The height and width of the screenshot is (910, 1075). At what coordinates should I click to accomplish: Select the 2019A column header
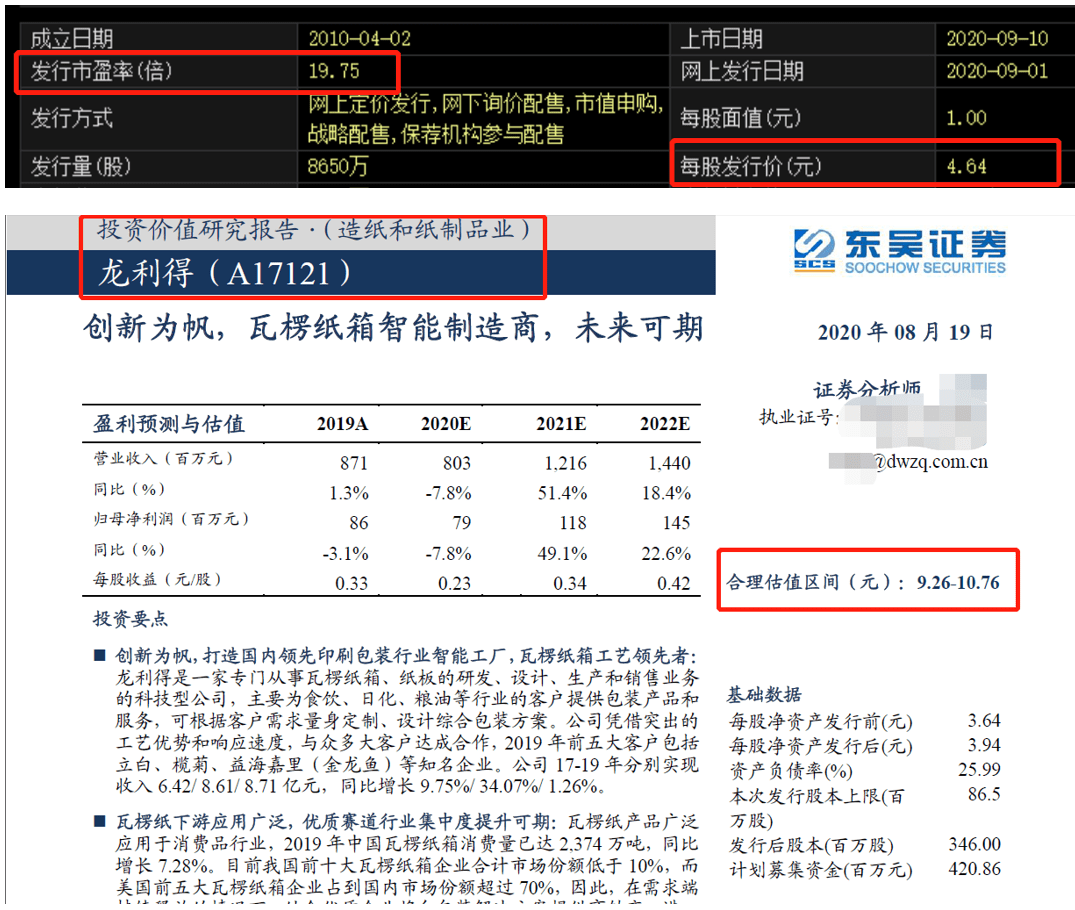point(342,424)
